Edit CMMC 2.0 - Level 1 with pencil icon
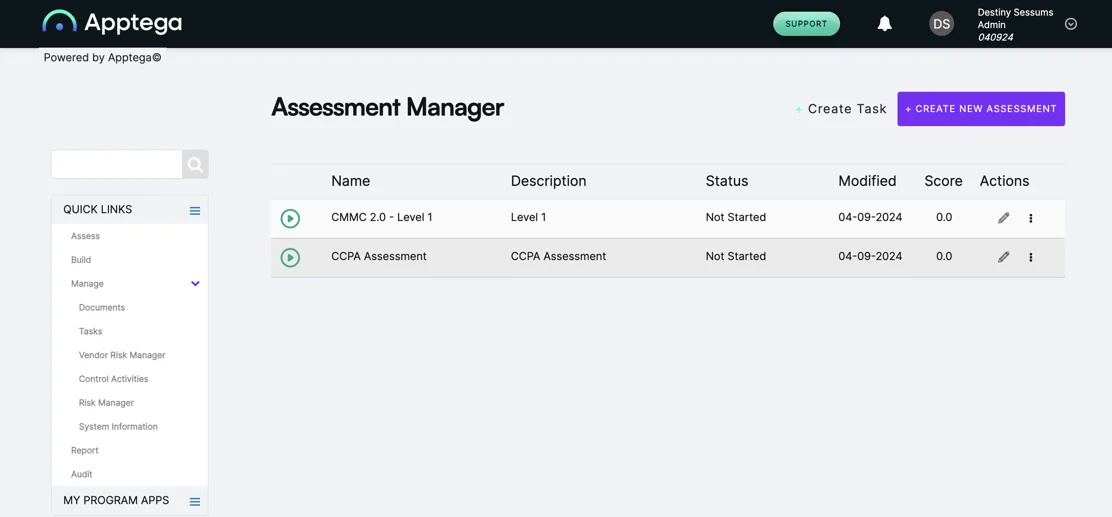The height and width of the screenshot is (517, 1112). pos(1003,218)
